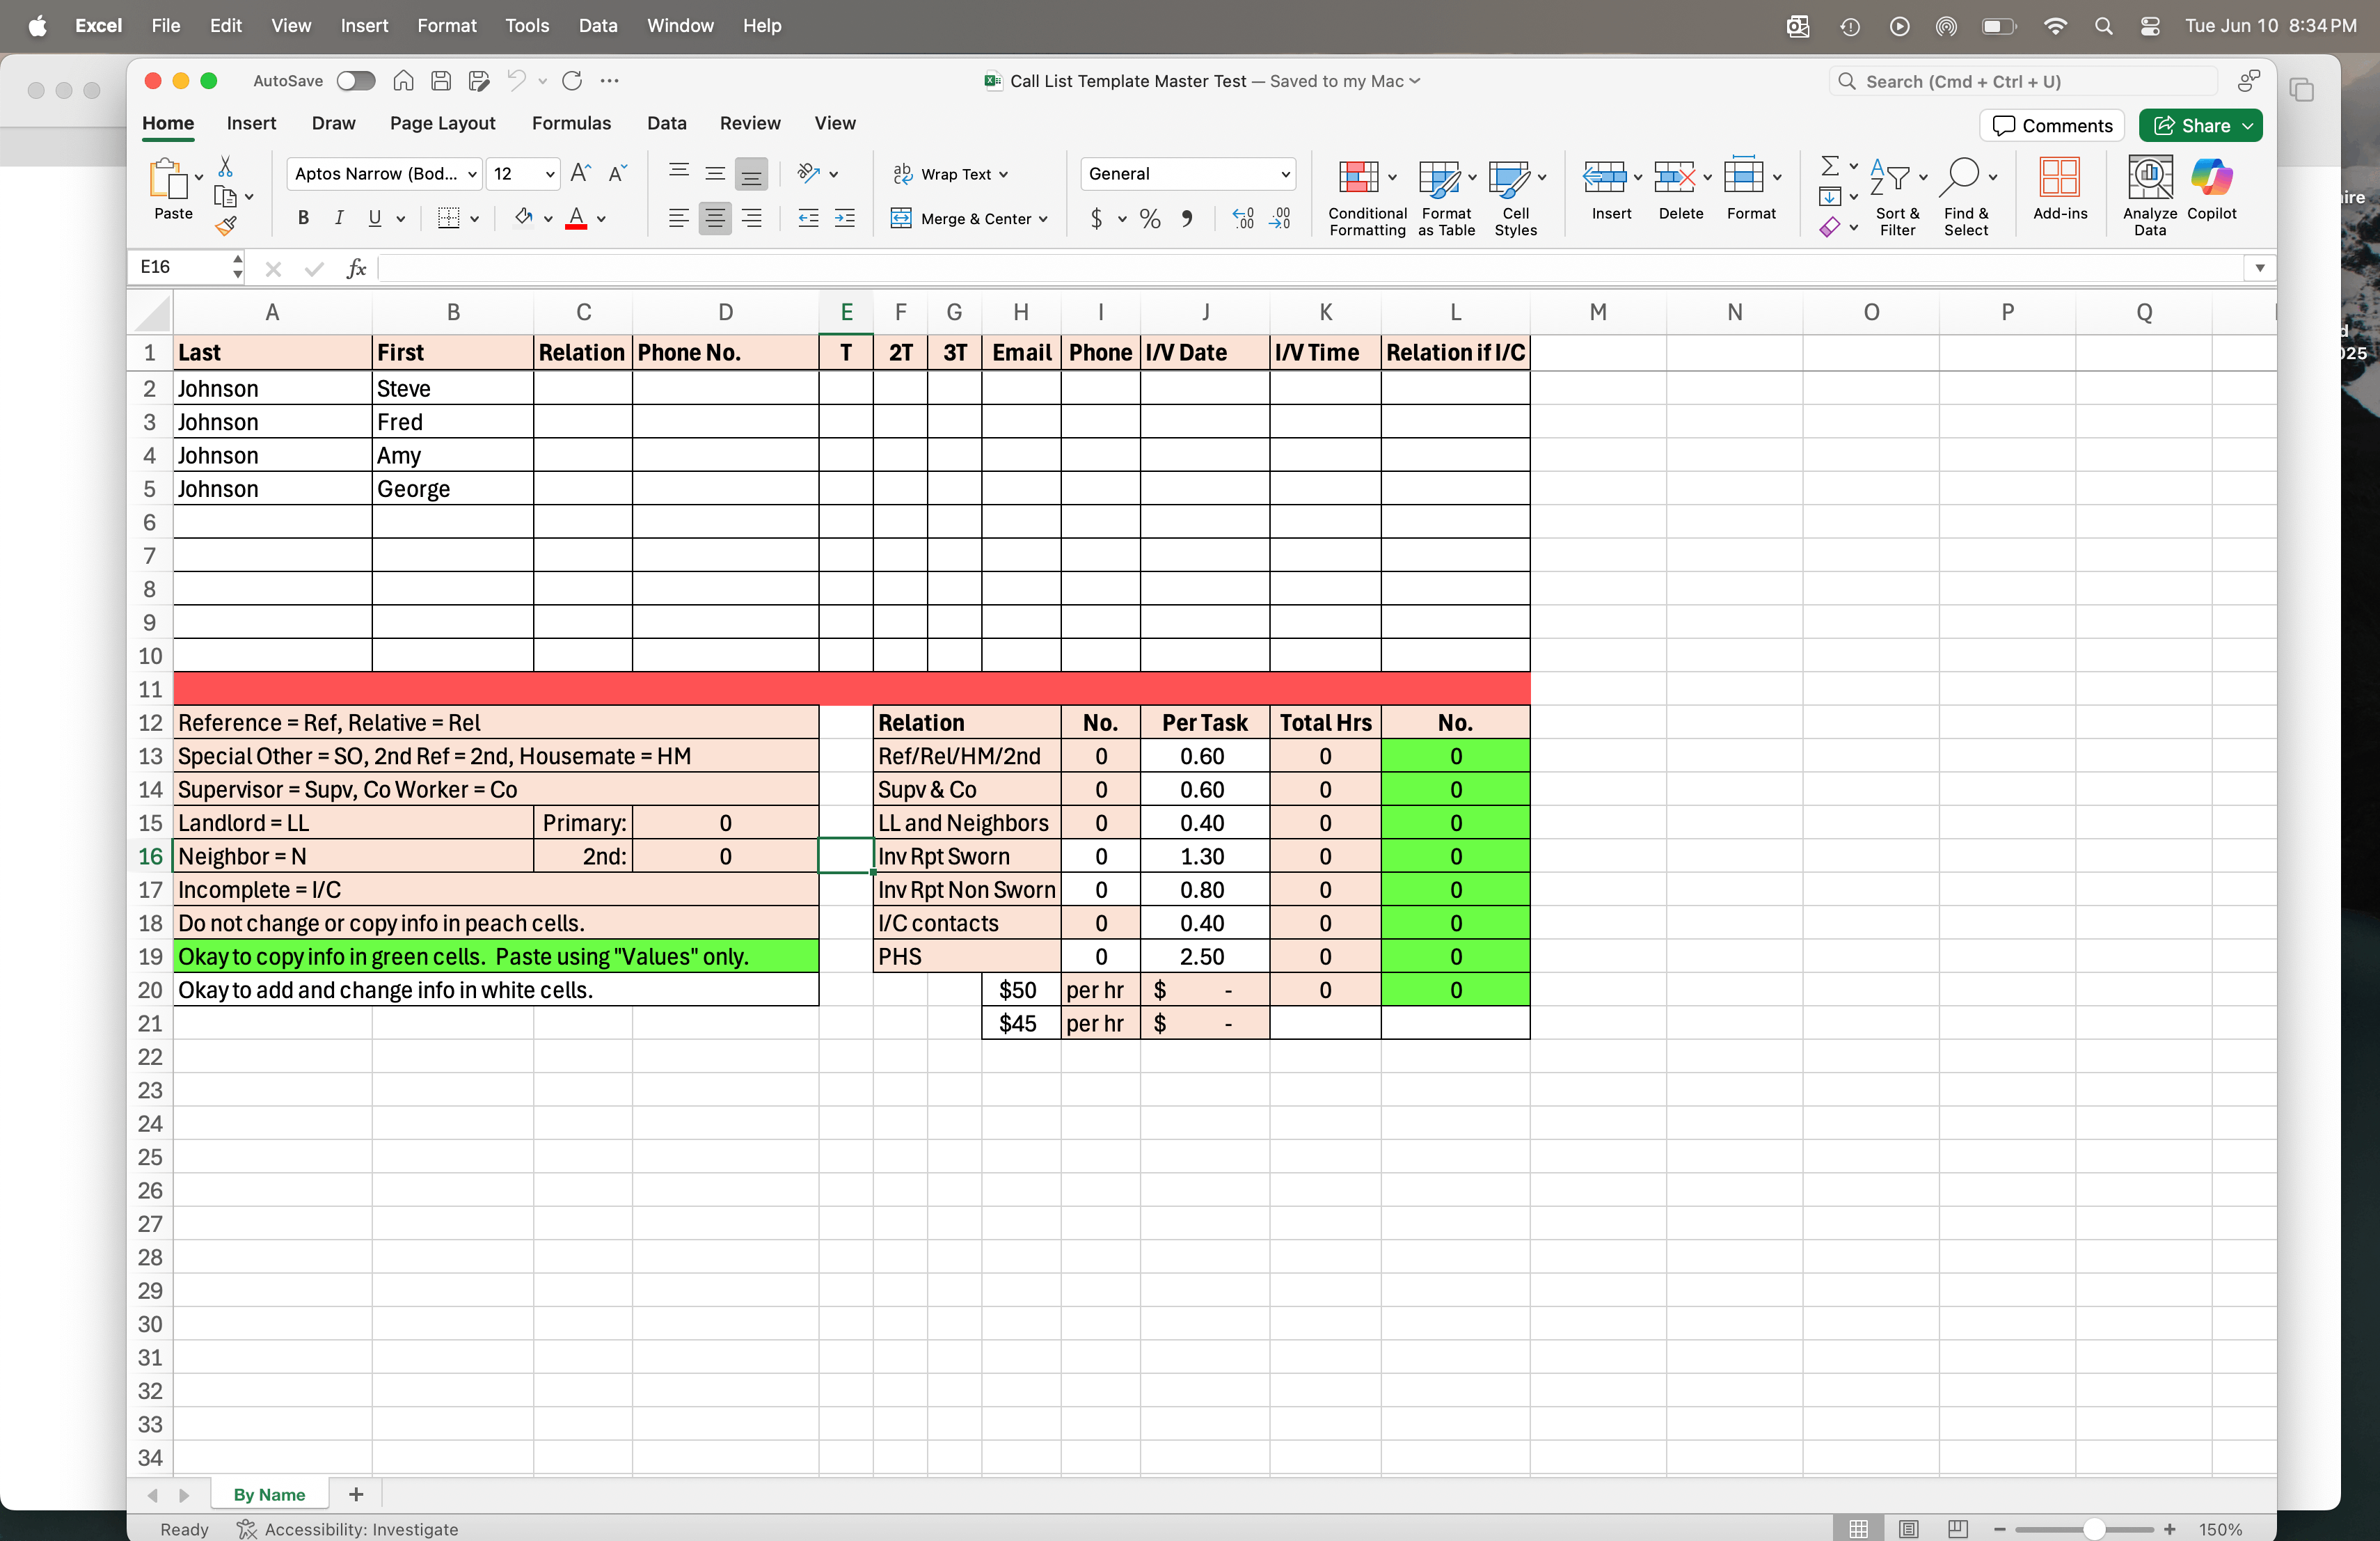This screenshot has width=2380, height=1541.
Task: Click the Share button
Action: [x=2200, y=125]
